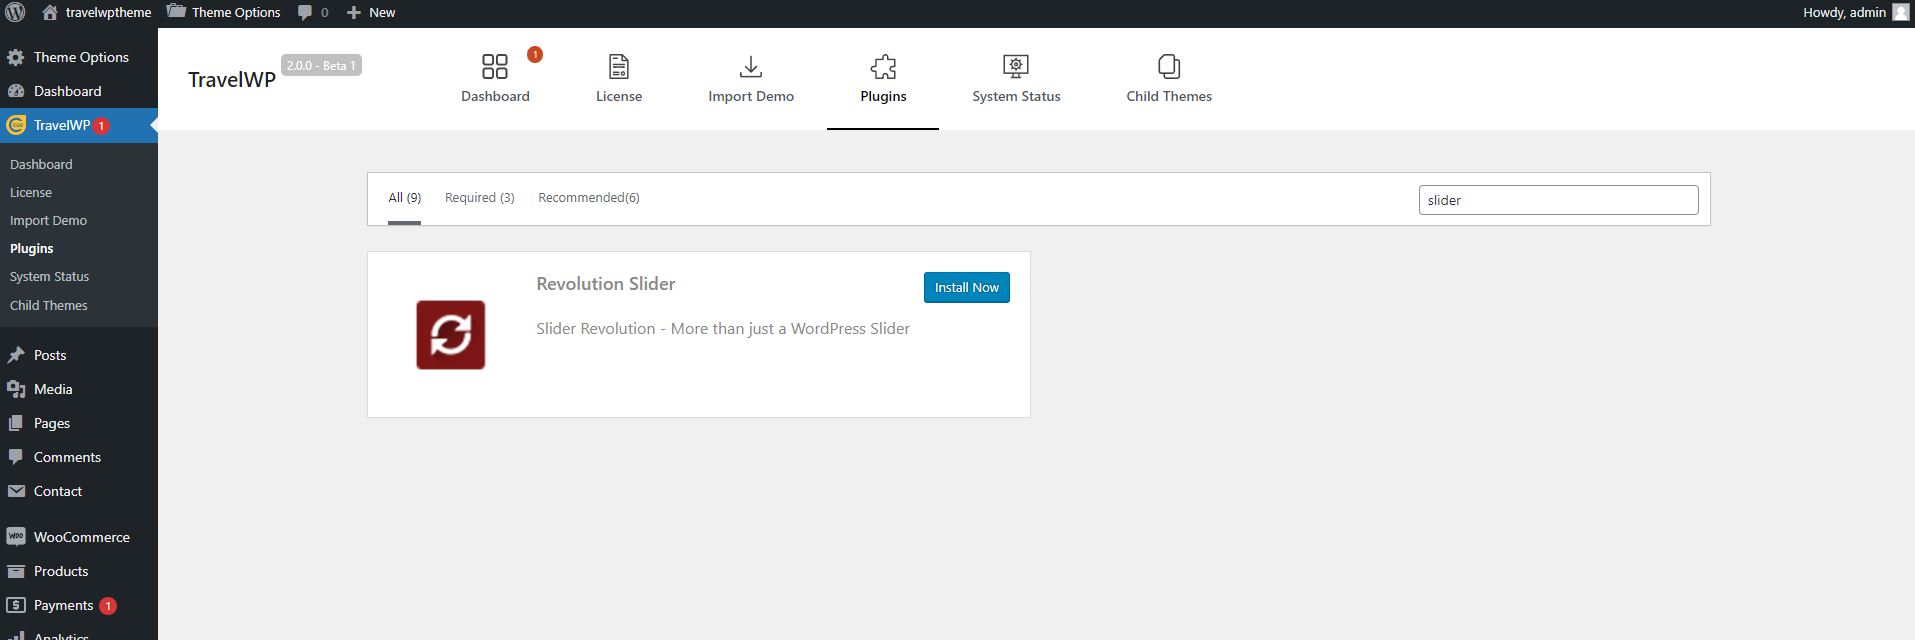Click the admin bar comment count '0'
The width and height of the screenshot is (1915, 640).
(x=324, y=13)
